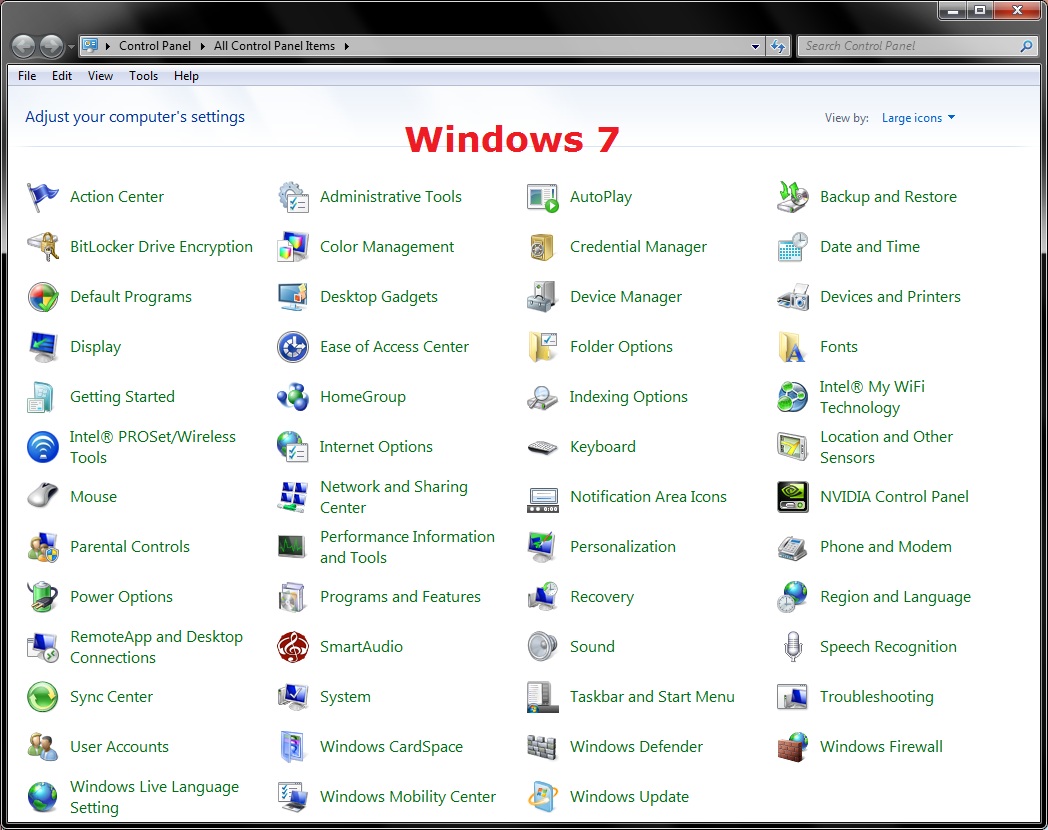This screenshot has width=1048, height=830.
Task: Open the Parental Controls link
Action: (130, 547)
